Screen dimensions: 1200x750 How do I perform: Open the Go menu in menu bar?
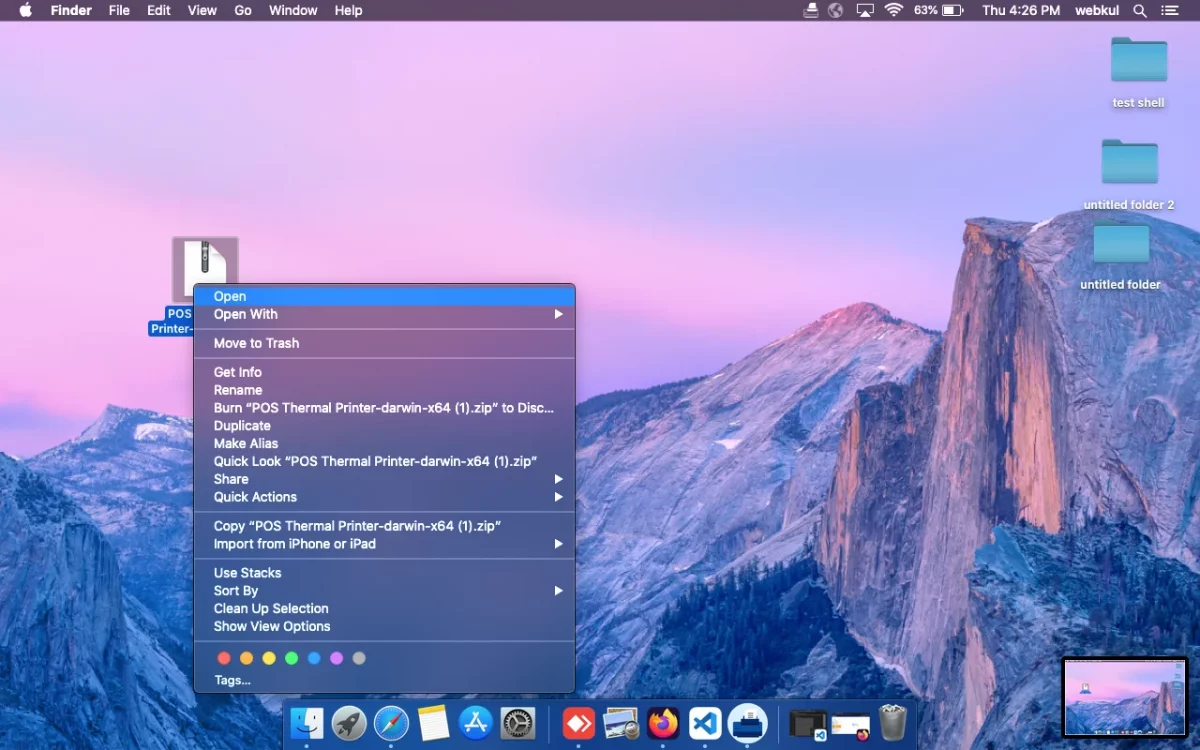243,11
